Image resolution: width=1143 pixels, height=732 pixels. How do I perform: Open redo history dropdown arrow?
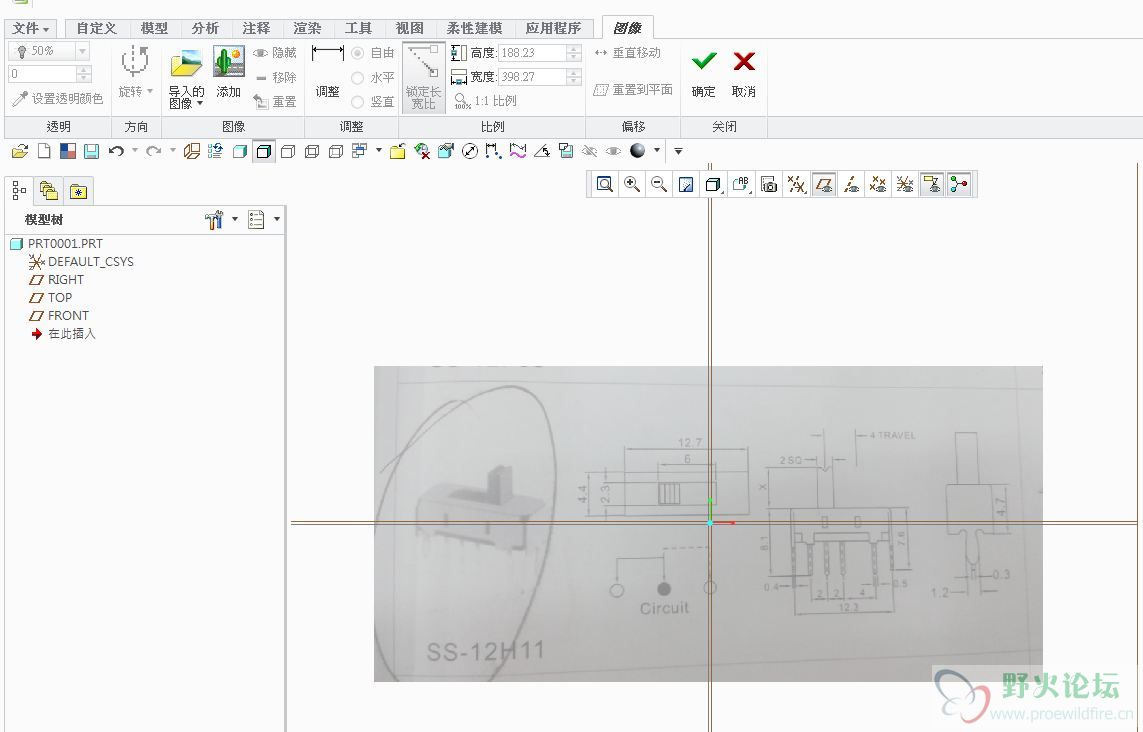coord(173,151)
